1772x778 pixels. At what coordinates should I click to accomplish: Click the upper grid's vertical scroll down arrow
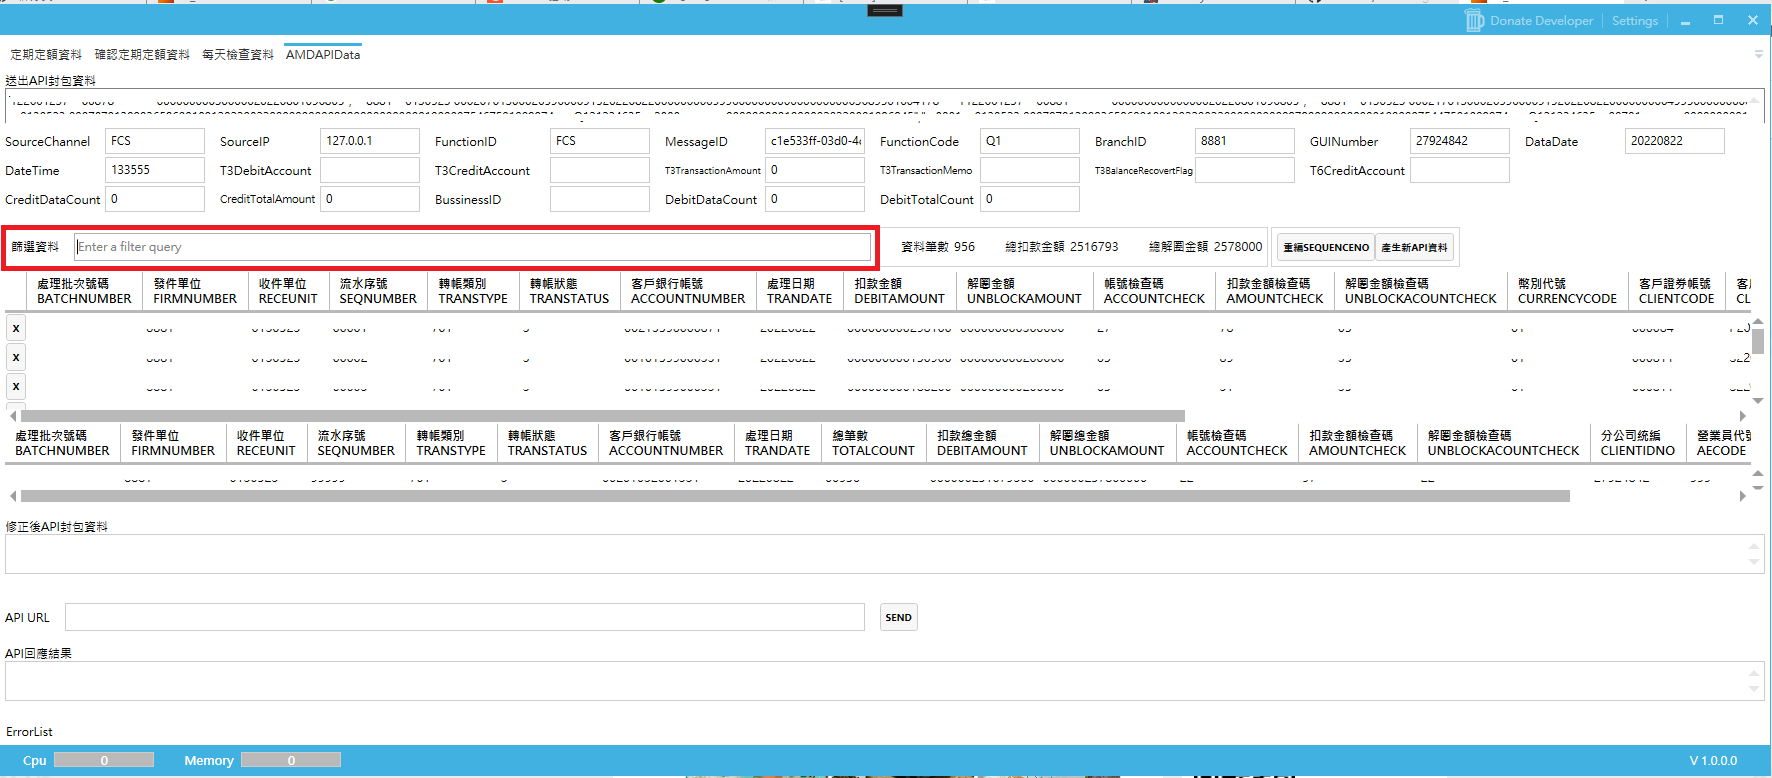click(1757, 401)
